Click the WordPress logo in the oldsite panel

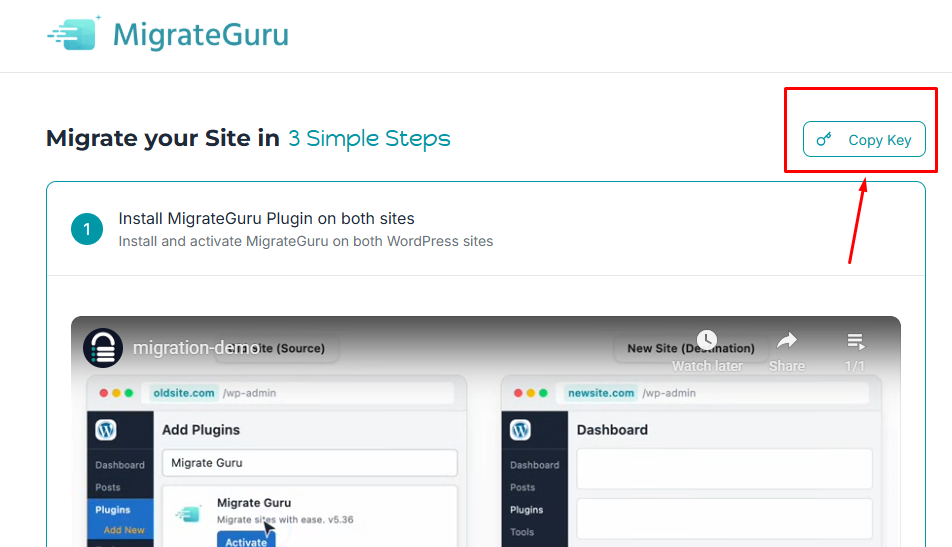point(106,430)
